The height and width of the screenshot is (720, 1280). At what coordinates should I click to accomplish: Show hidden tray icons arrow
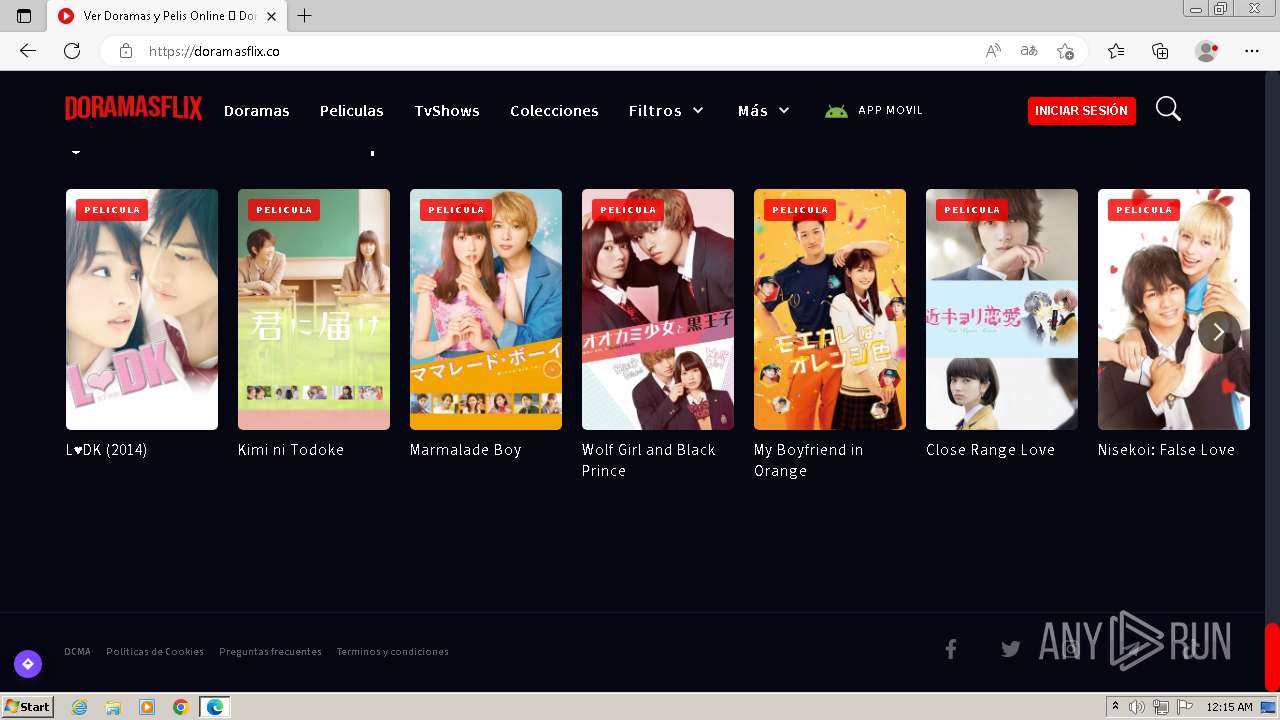click(x=1115, y=707)
